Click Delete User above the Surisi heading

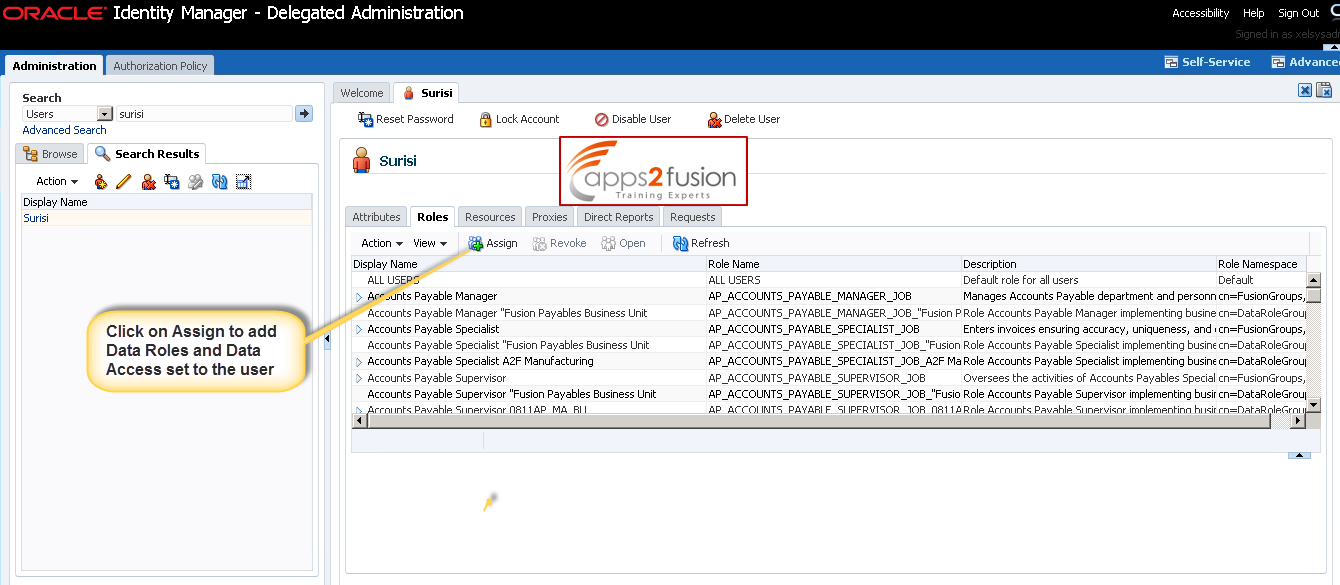tap(744, 119)
